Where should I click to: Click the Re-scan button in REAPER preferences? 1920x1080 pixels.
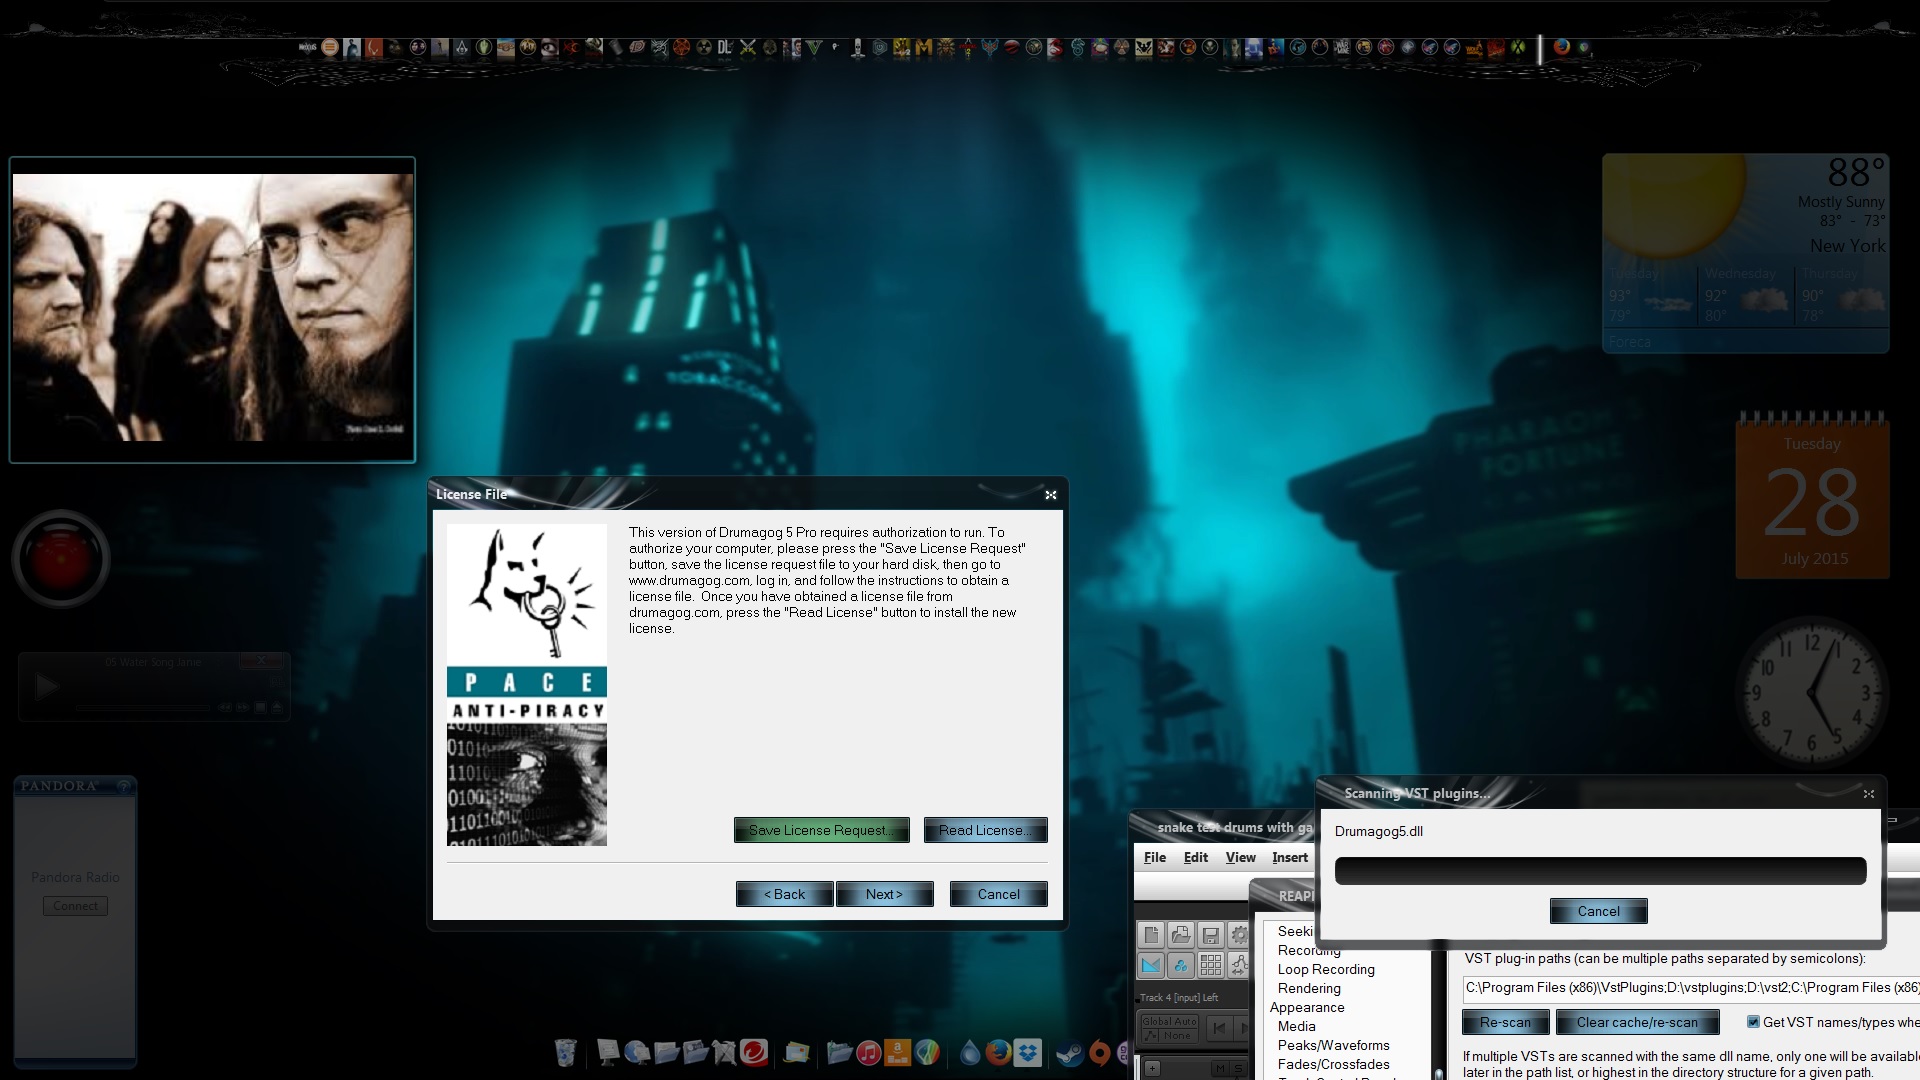tap(1505, 1022)
